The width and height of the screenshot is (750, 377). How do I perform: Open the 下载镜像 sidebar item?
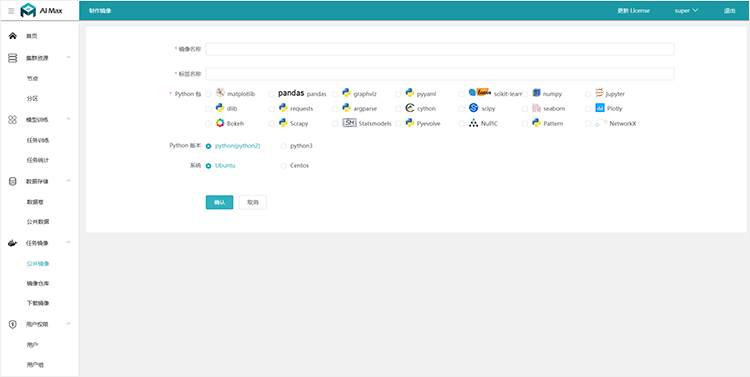click(38, 303)
